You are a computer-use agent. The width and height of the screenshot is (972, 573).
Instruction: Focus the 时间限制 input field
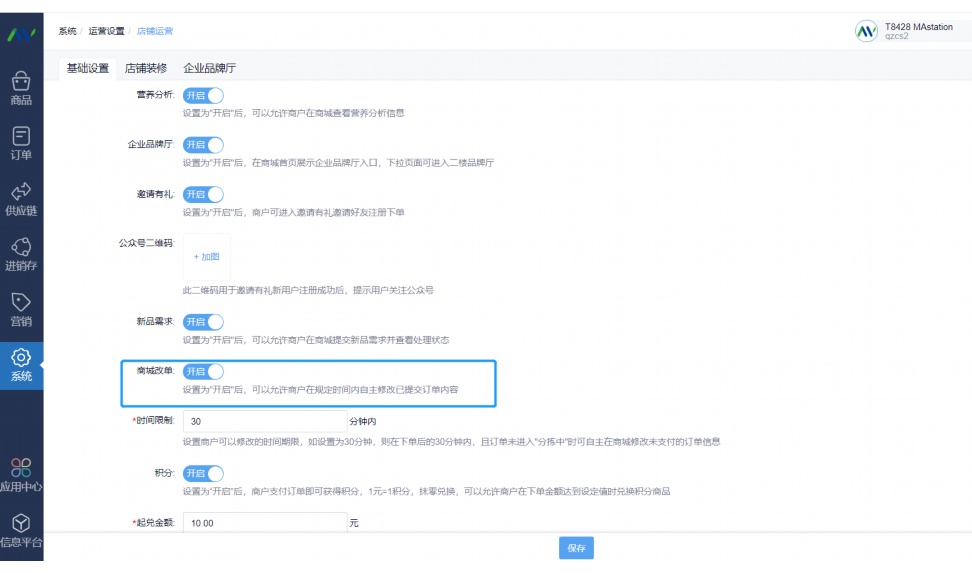point(265,421)
